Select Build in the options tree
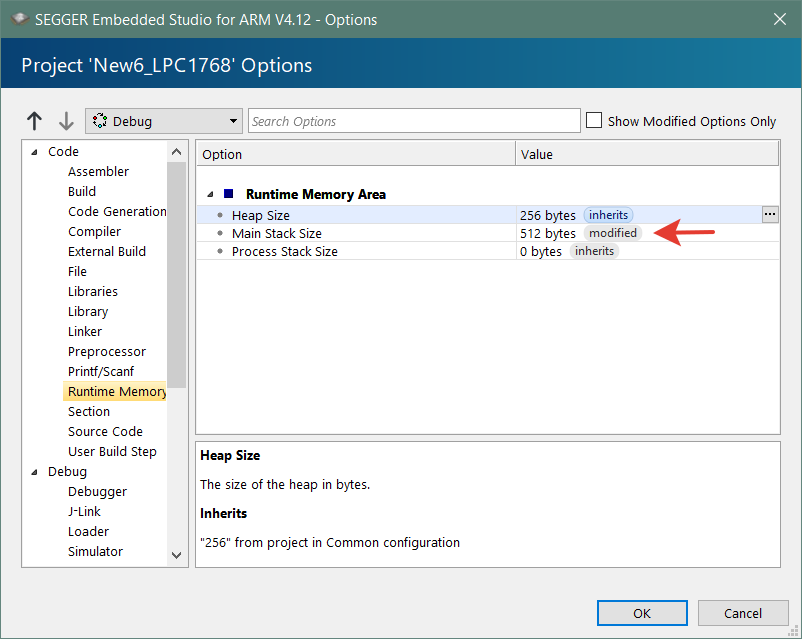Viewport: 802px width, 639px height. click(82, 191)
